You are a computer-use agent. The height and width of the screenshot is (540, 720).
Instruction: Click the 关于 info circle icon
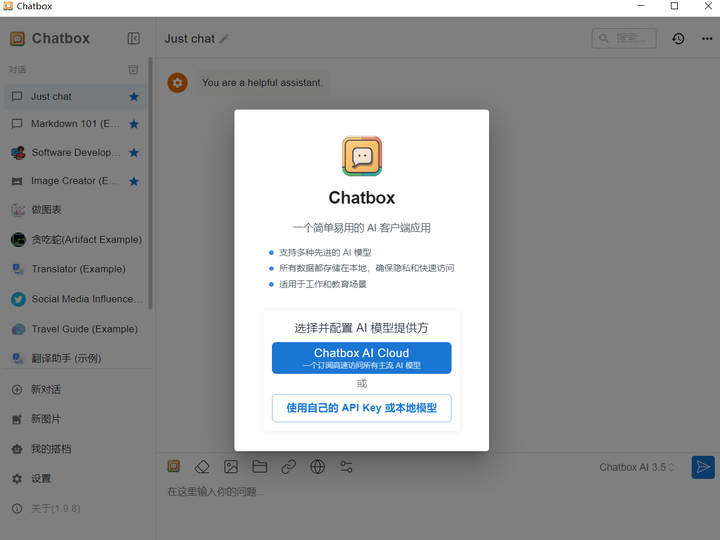[17, 509]
